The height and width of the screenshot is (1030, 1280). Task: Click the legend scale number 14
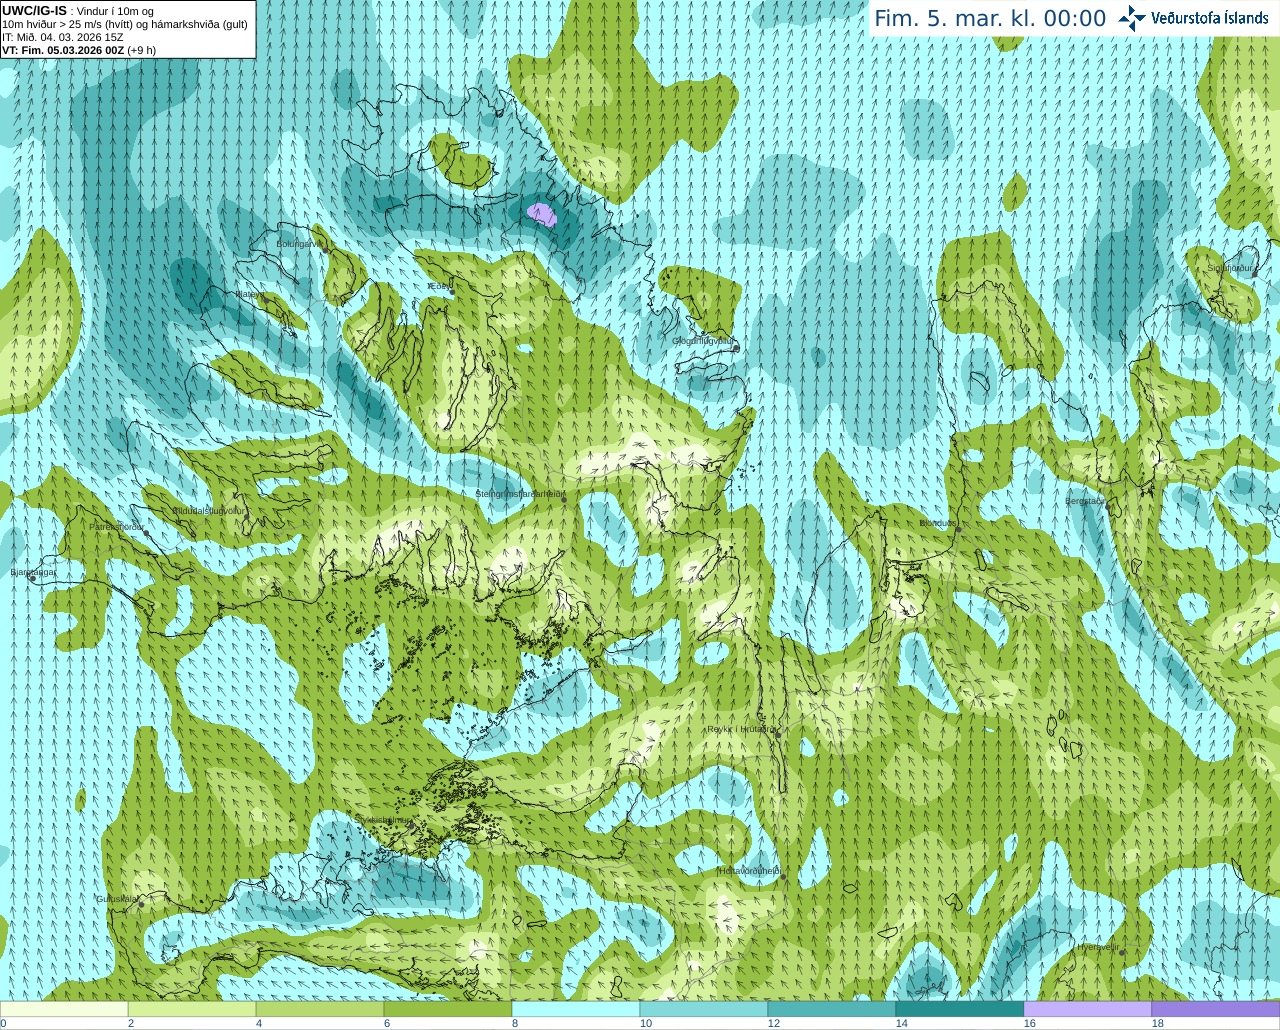[x=902, y=1023]
